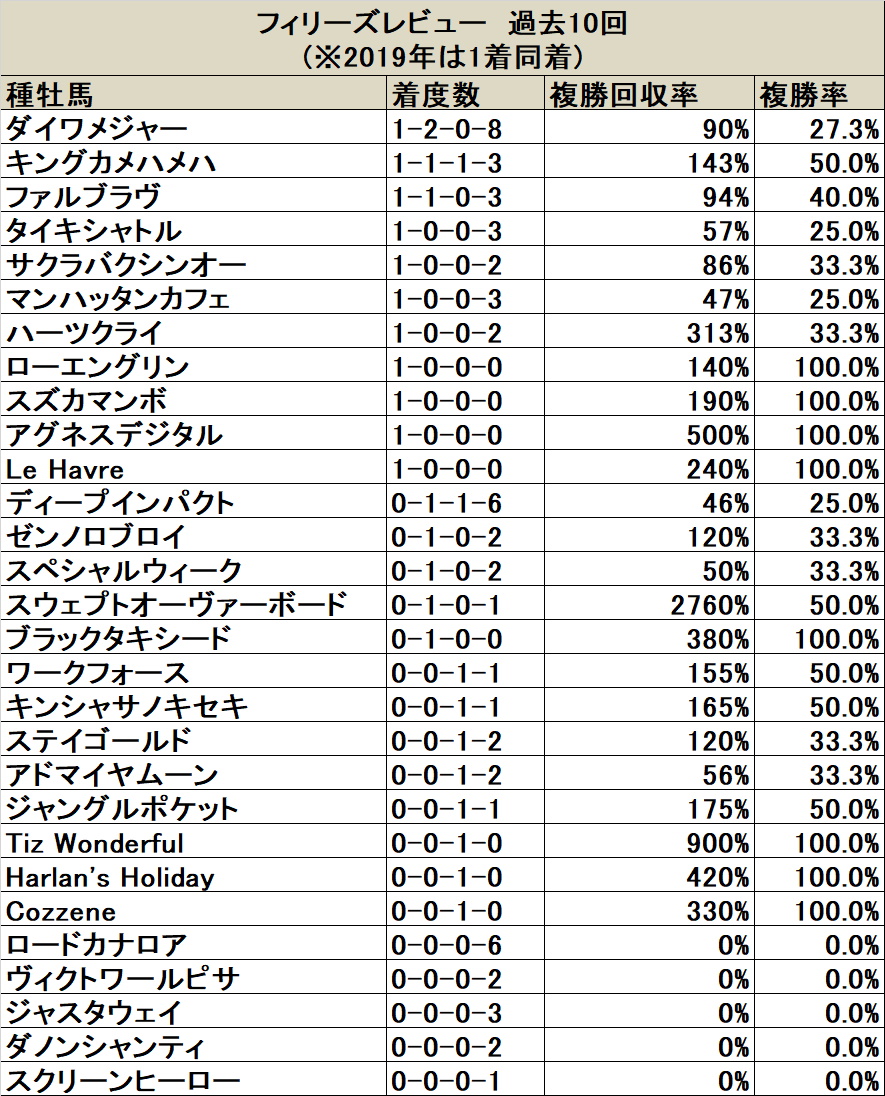The image size is (885, 1096).
Task: Click the 500% cell for アグネスデジタル
Action: pos(649,435)
